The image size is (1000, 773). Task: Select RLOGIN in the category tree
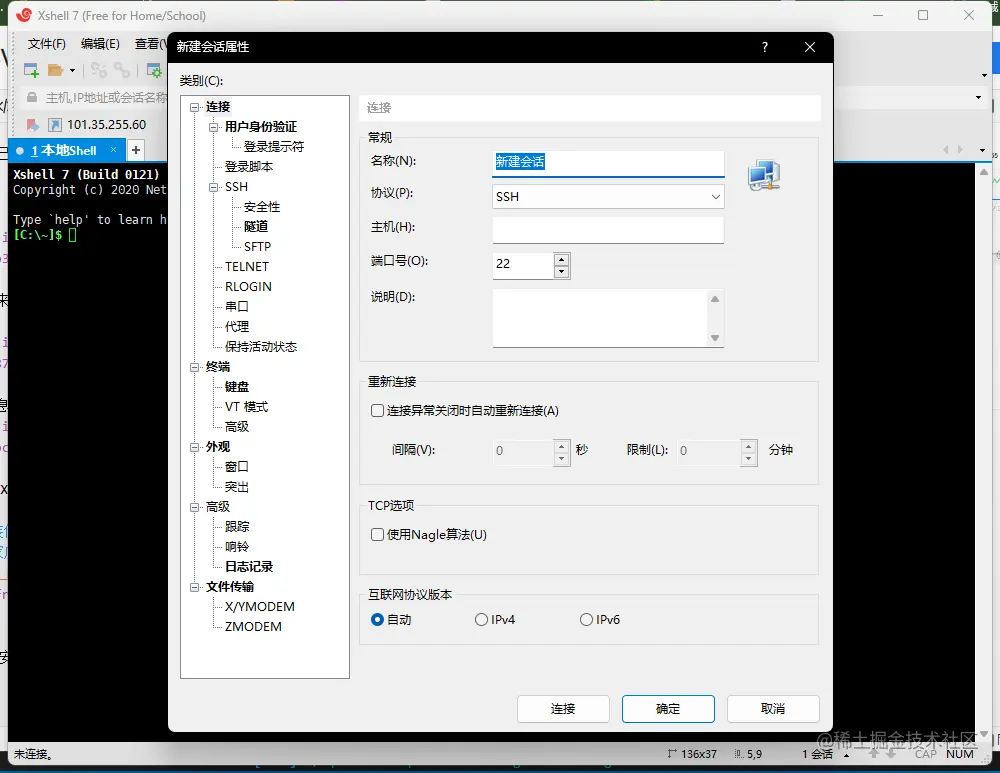[x=248, y=287]
